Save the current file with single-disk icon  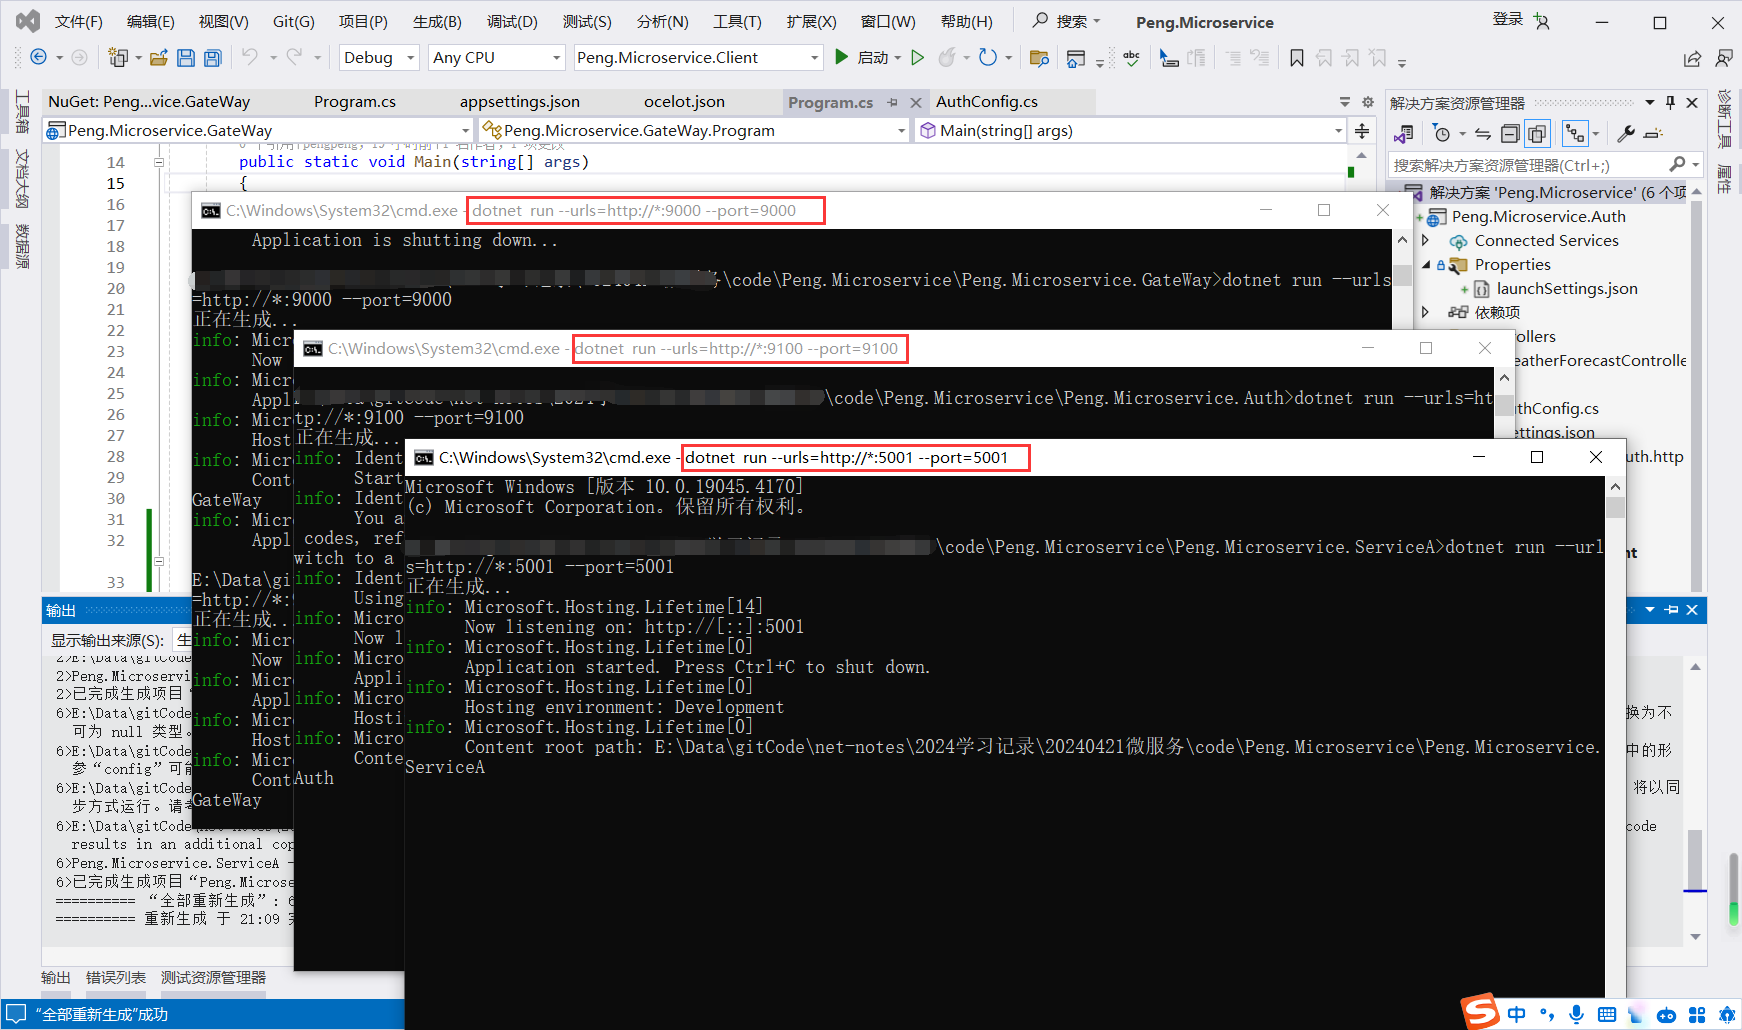[186, 58]
